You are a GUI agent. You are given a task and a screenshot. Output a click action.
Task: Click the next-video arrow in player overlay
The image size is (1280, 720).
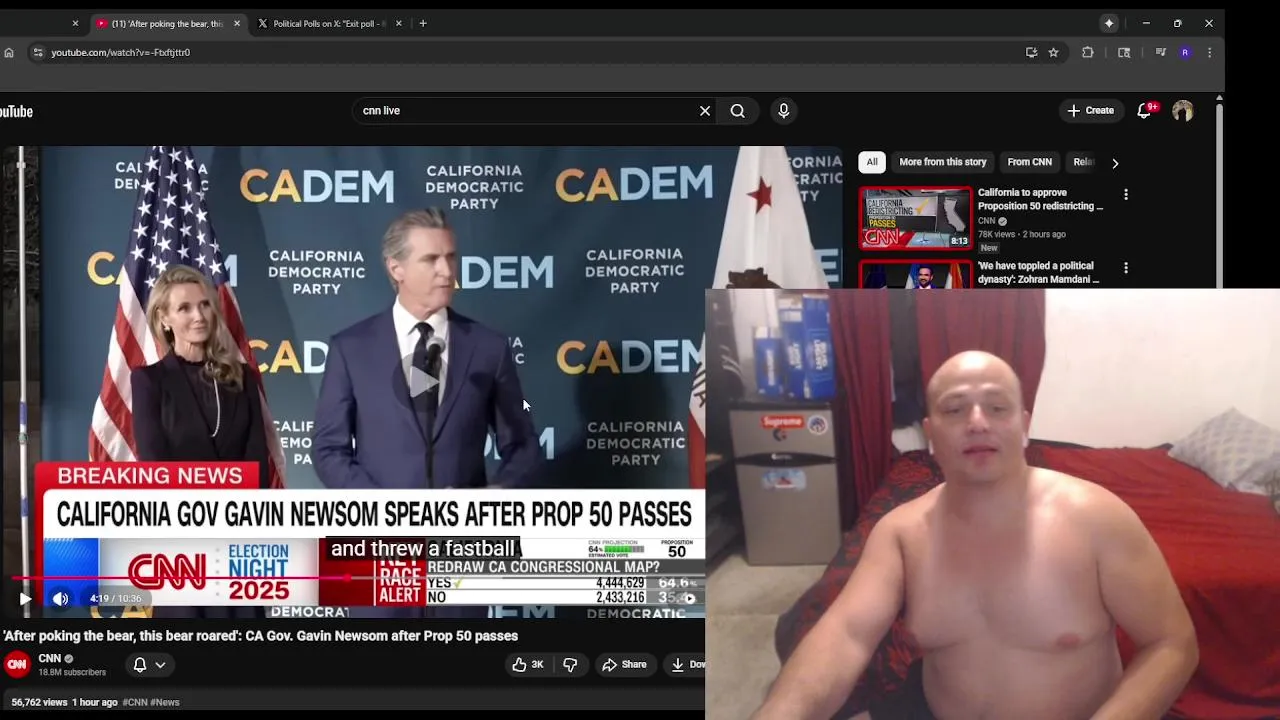click(689, 598)
